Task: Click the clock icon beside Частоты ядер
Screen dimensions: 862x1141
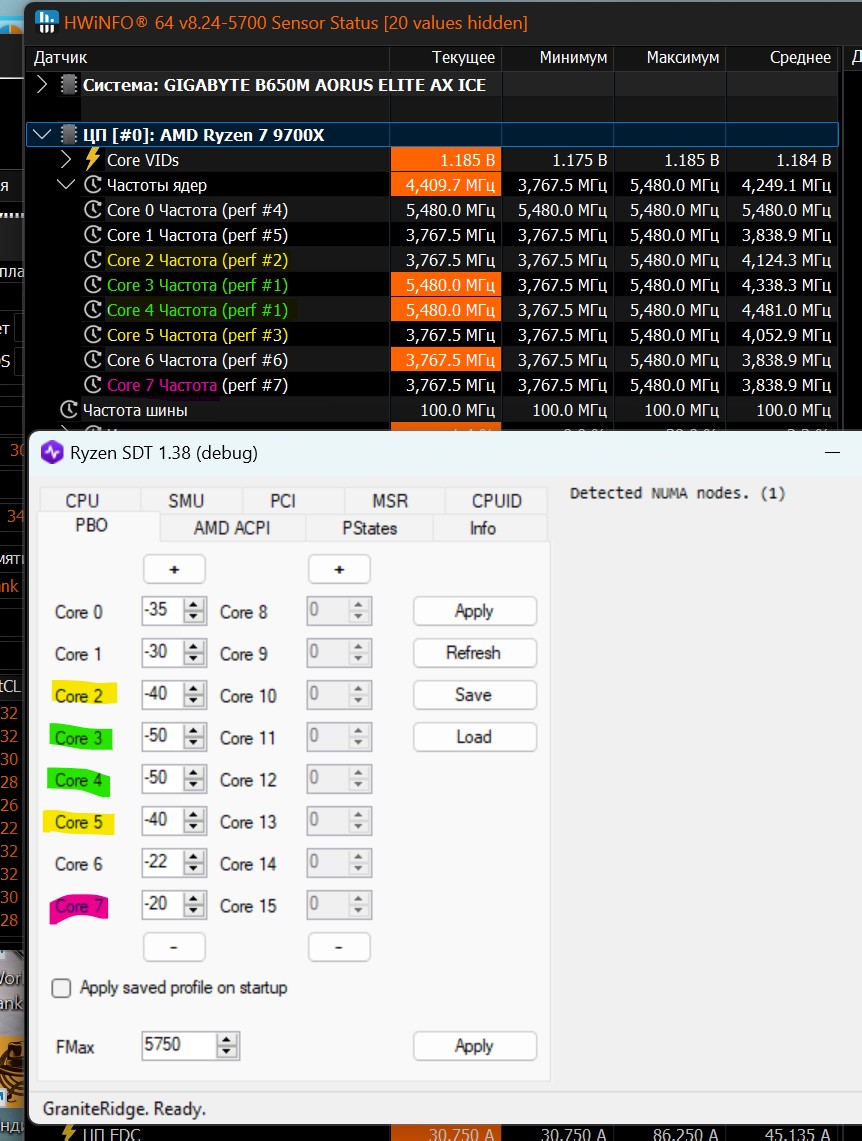Action: 92,185
